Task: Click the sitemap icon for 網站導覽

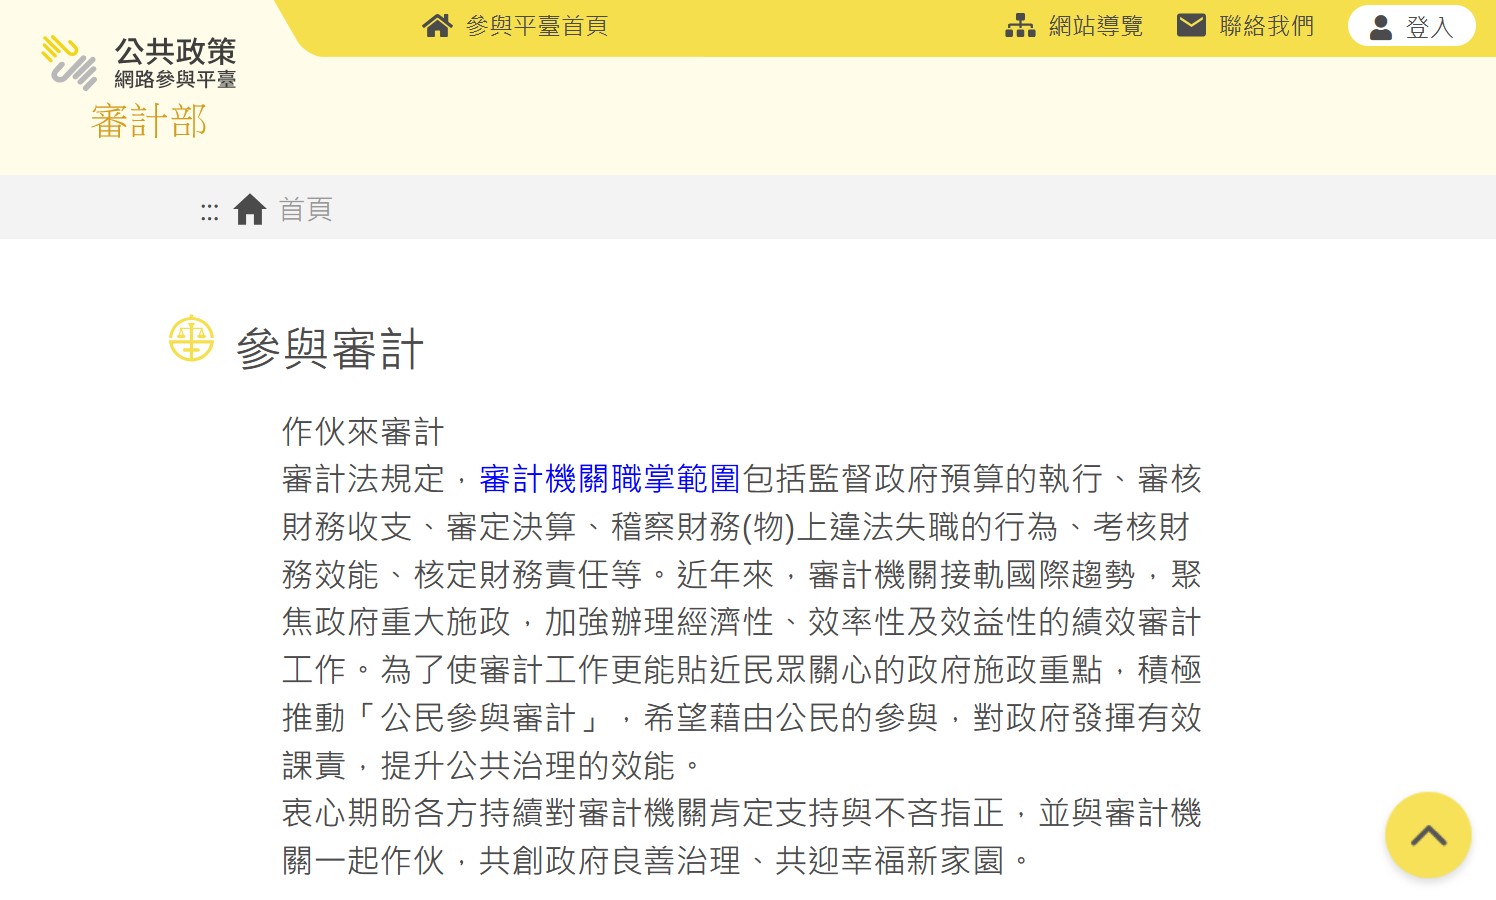Action: [1020, 26]
